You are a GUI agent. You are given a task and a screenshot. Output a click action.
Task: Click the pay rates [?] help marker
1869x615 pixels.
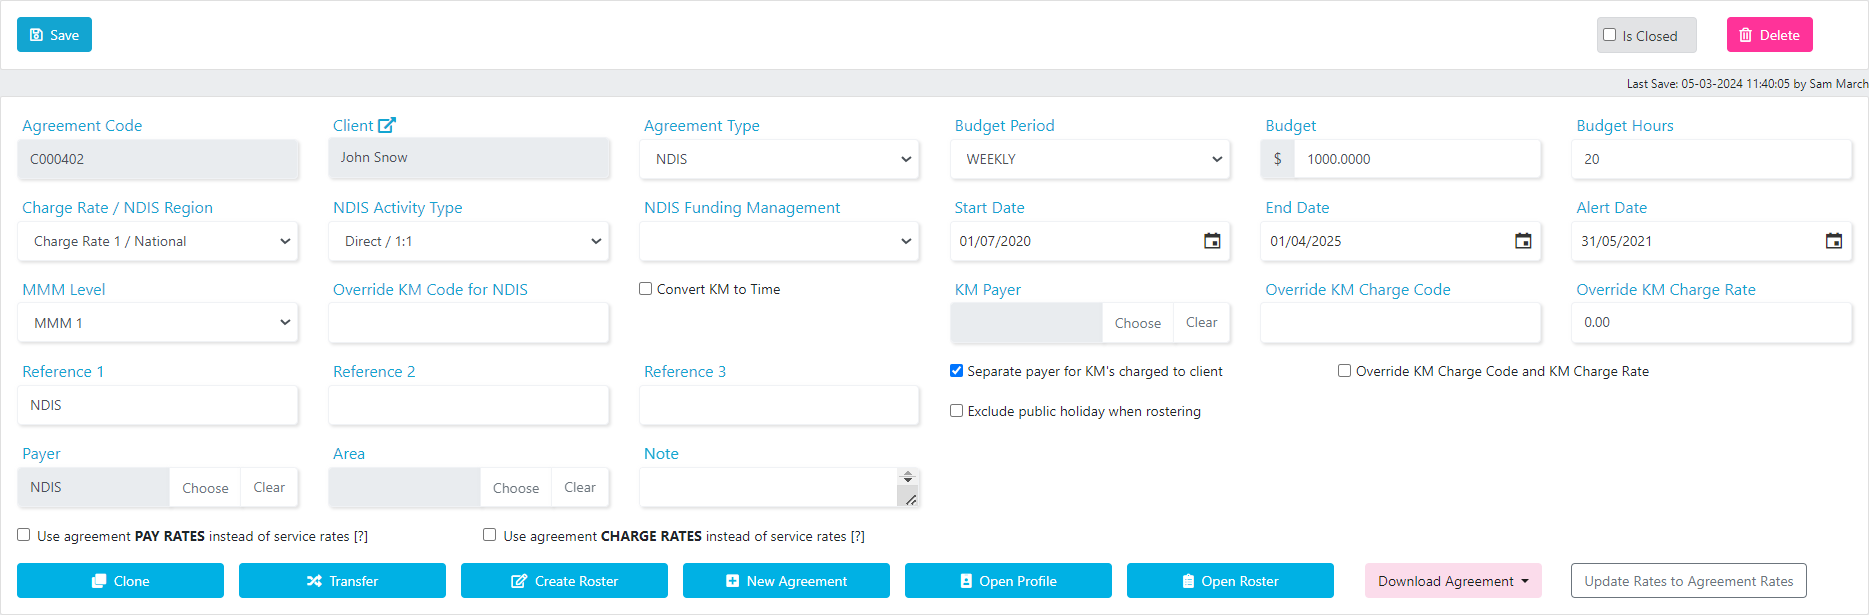pos(361,537)
